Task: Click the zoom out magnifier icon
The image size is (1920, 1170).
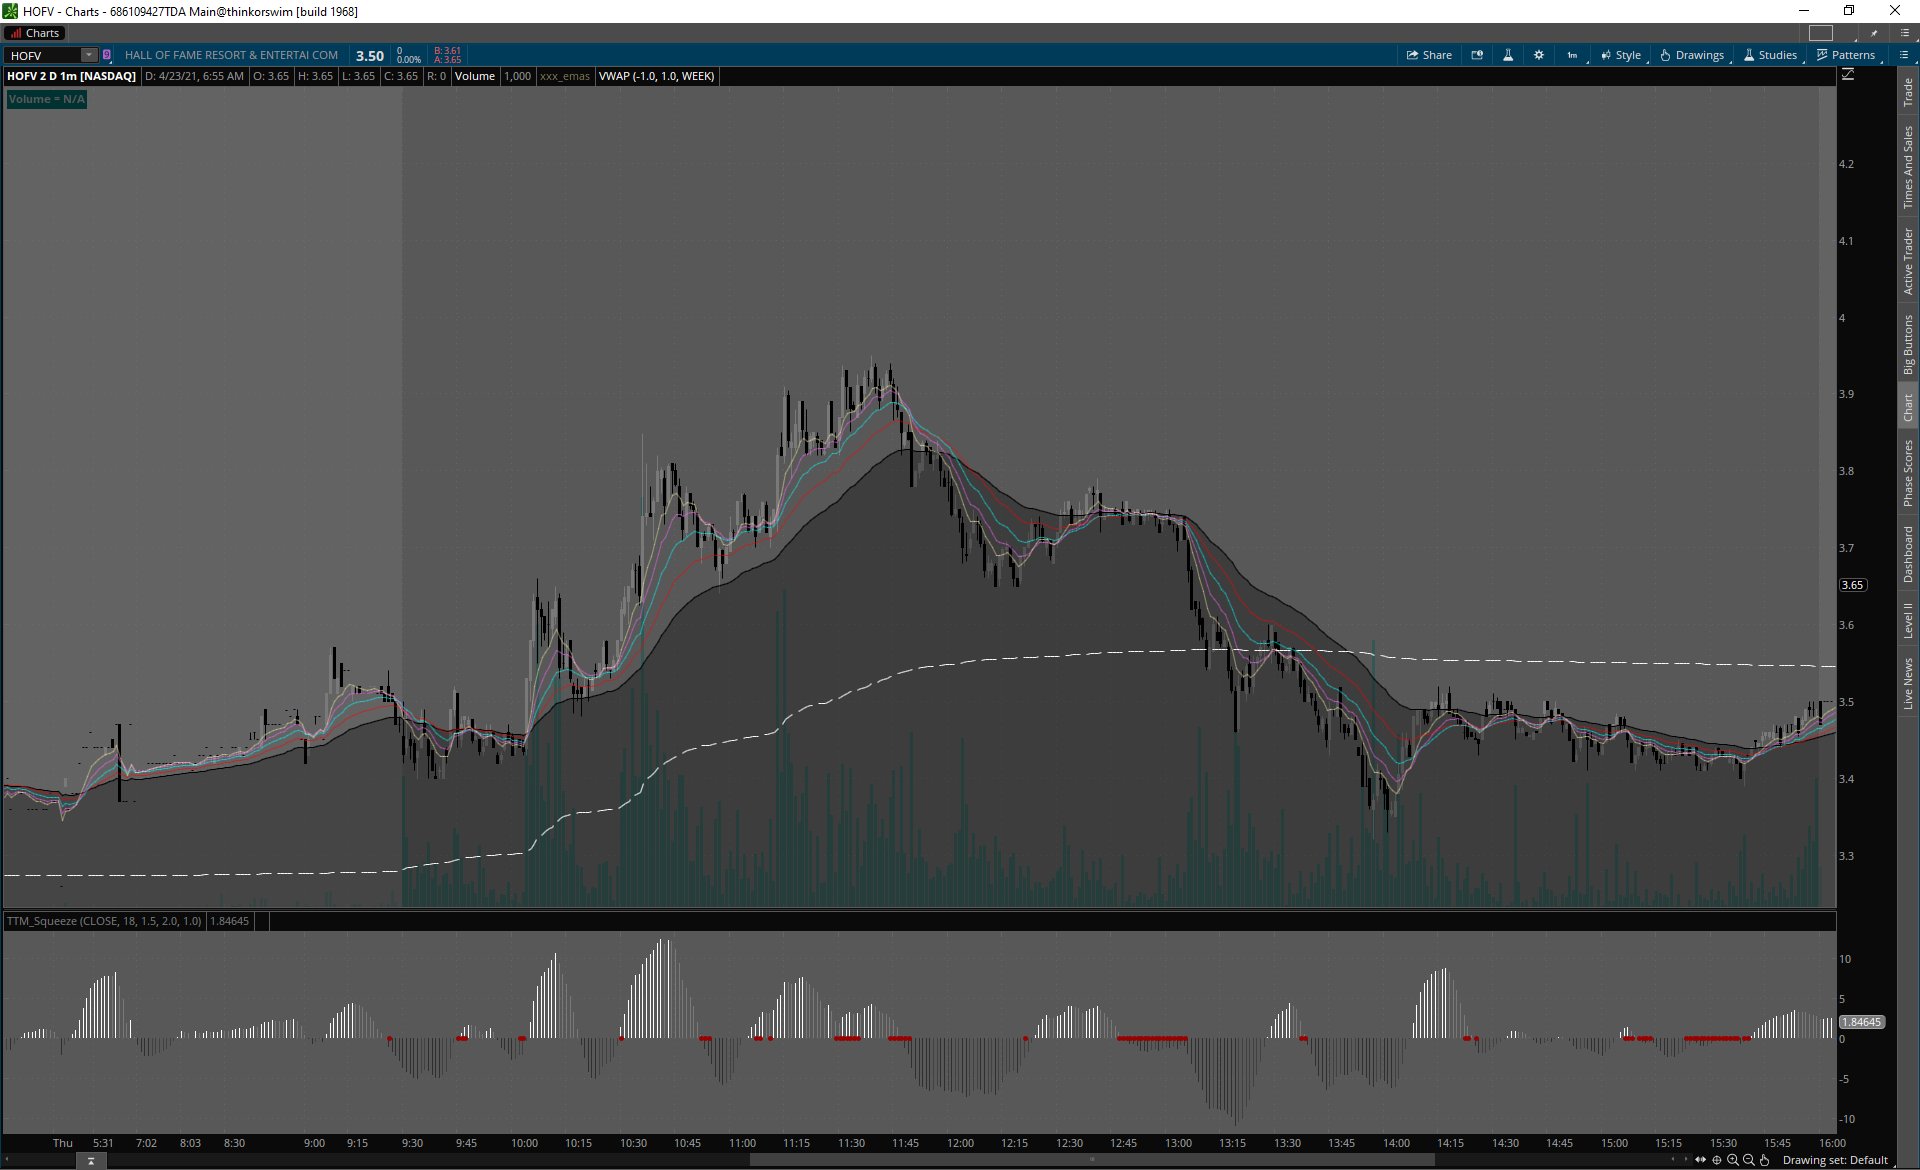Action: [1749, 1160]
